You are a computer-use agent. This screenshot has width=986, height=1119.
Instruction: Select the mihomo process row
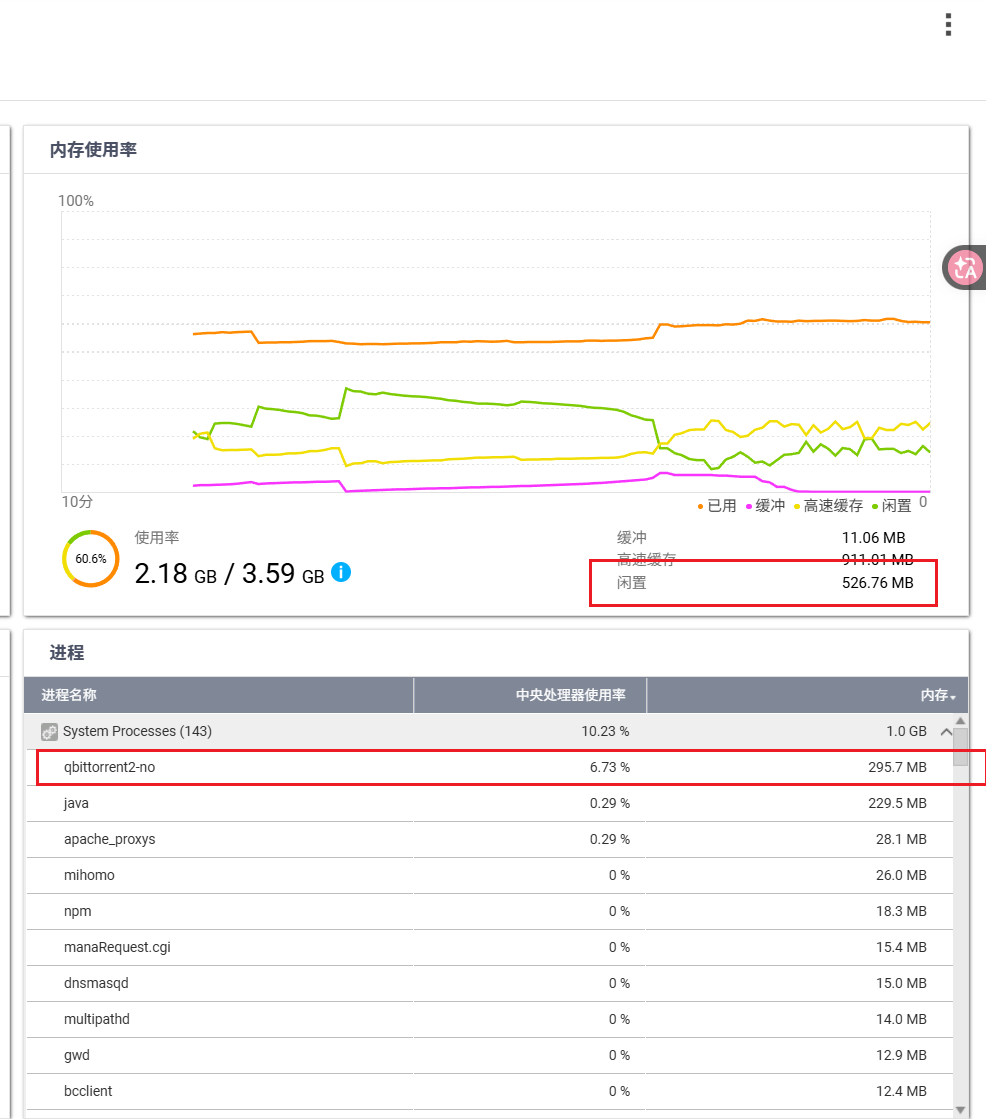(x=89, y=875)
